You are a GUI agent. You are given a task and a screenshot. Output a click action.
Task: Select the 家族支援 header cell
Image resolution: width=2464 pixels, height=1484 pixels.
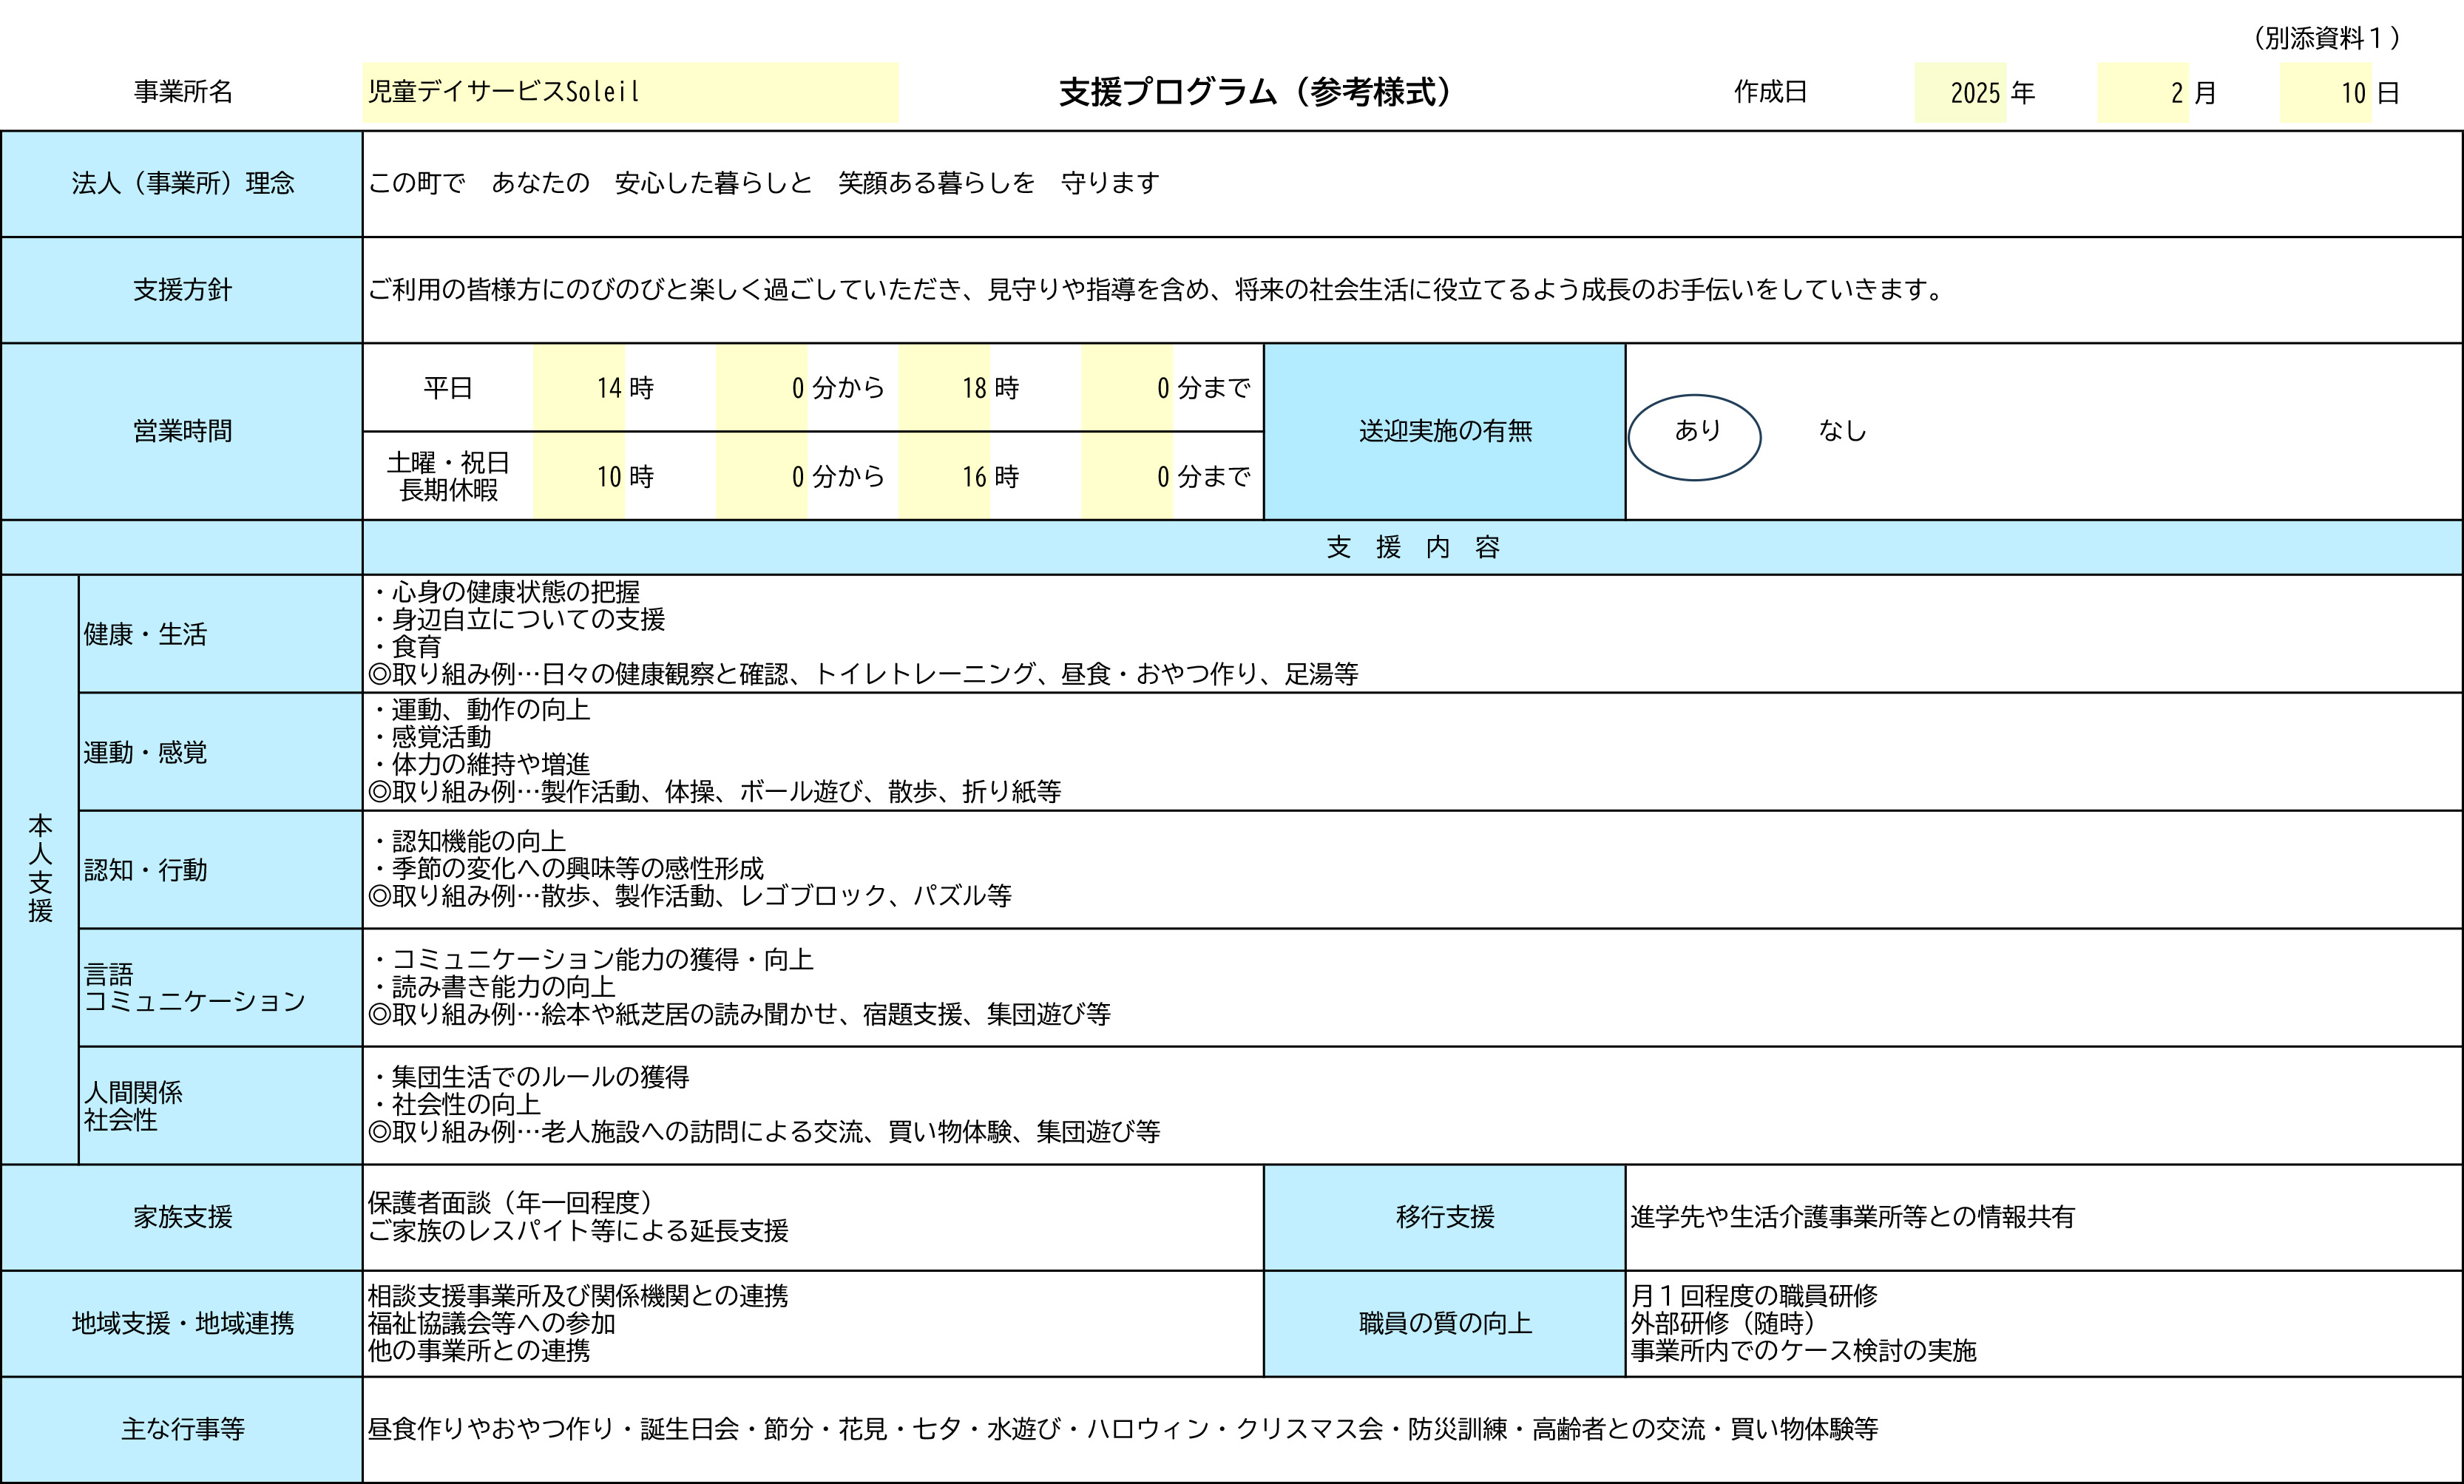(x=182, y=1217)
